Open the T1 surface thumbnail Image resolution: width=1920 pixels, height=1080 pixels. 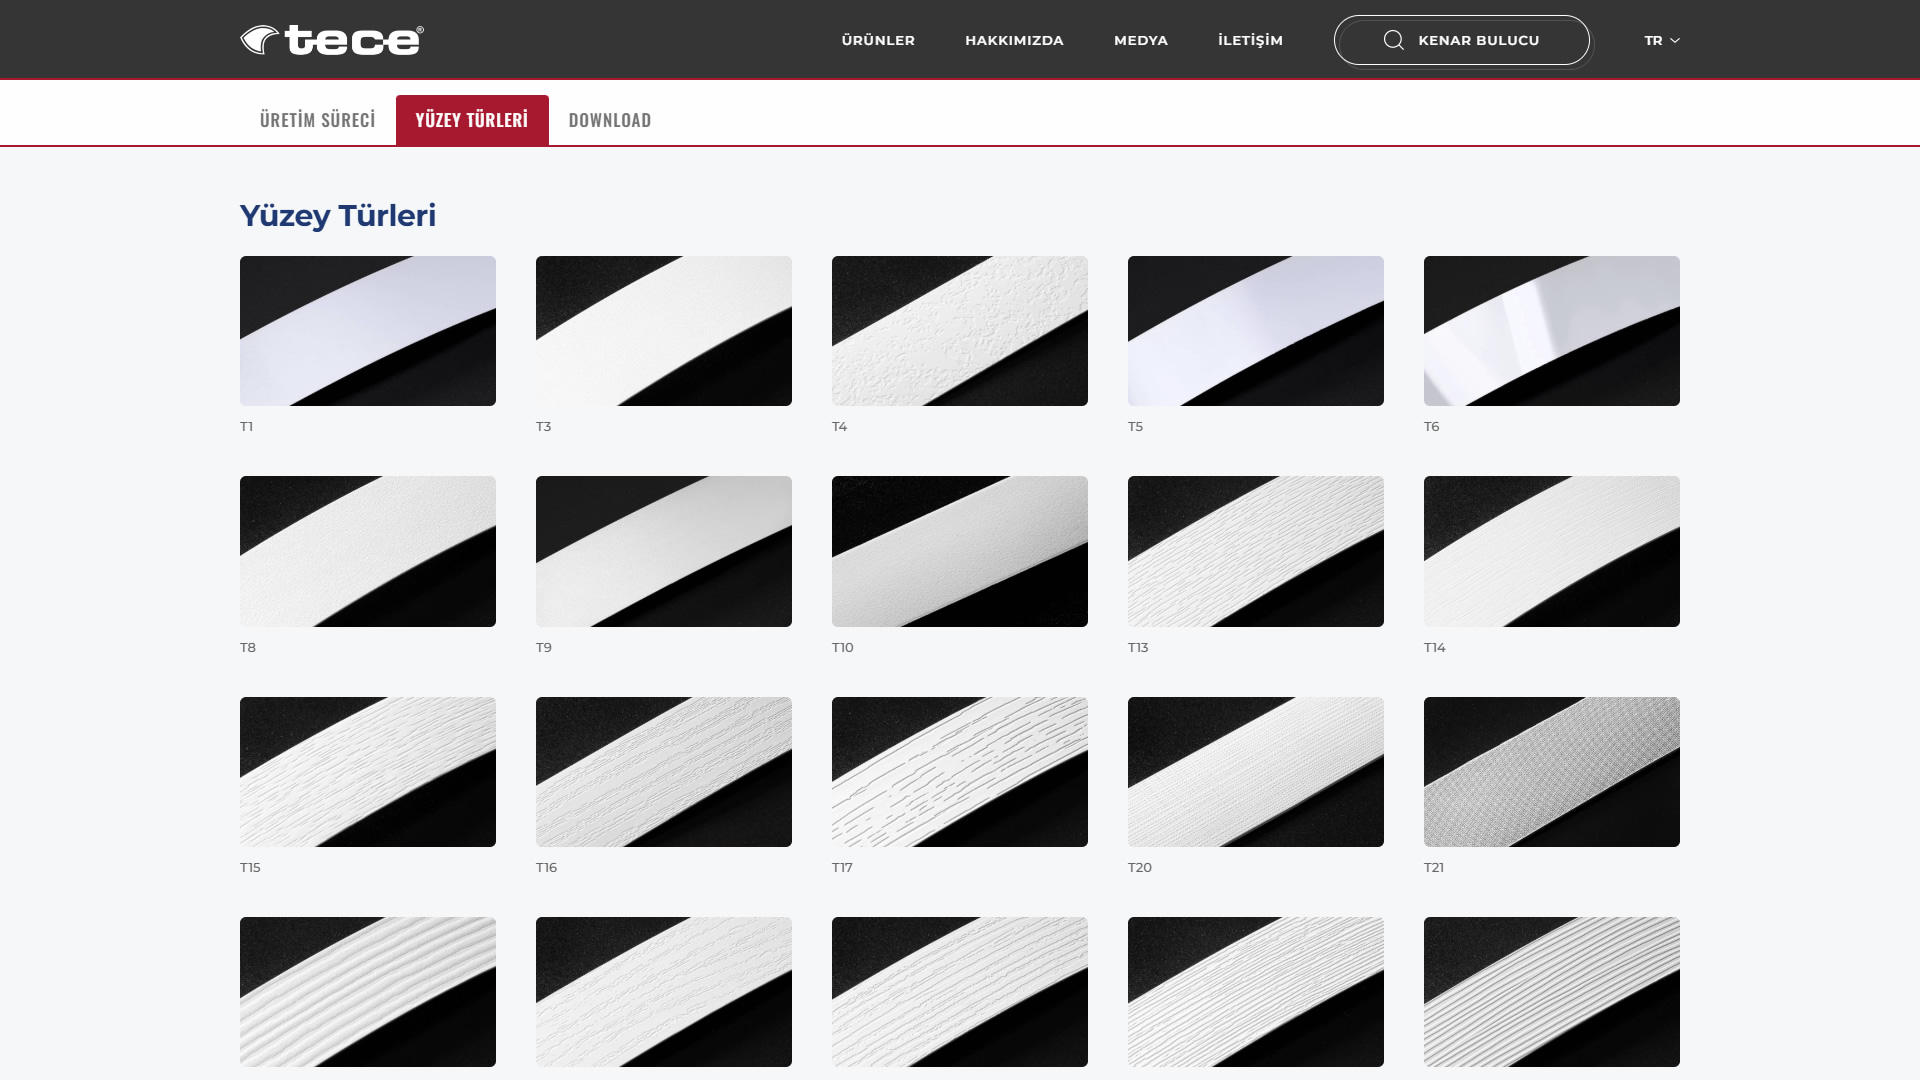click(x=367, y=331)
